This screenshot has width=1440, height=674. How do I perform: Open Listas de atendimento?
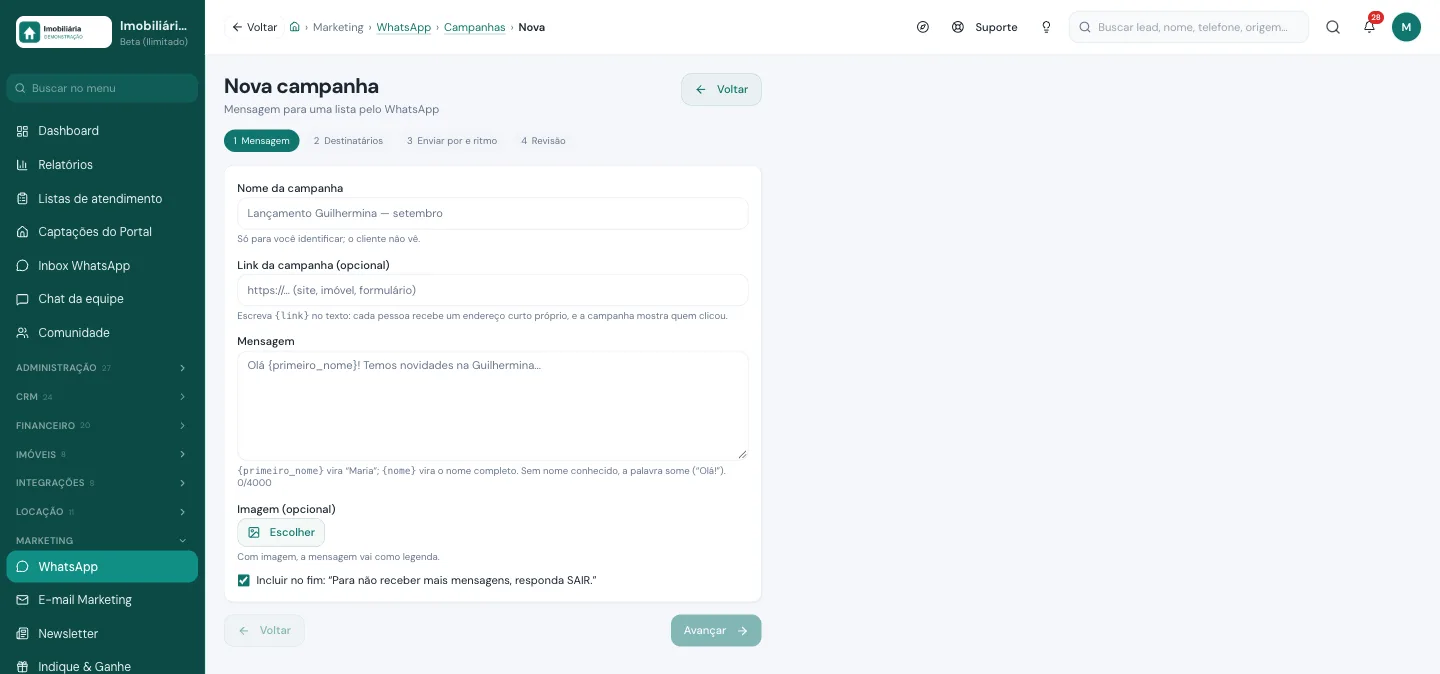[x=102, y=199]
